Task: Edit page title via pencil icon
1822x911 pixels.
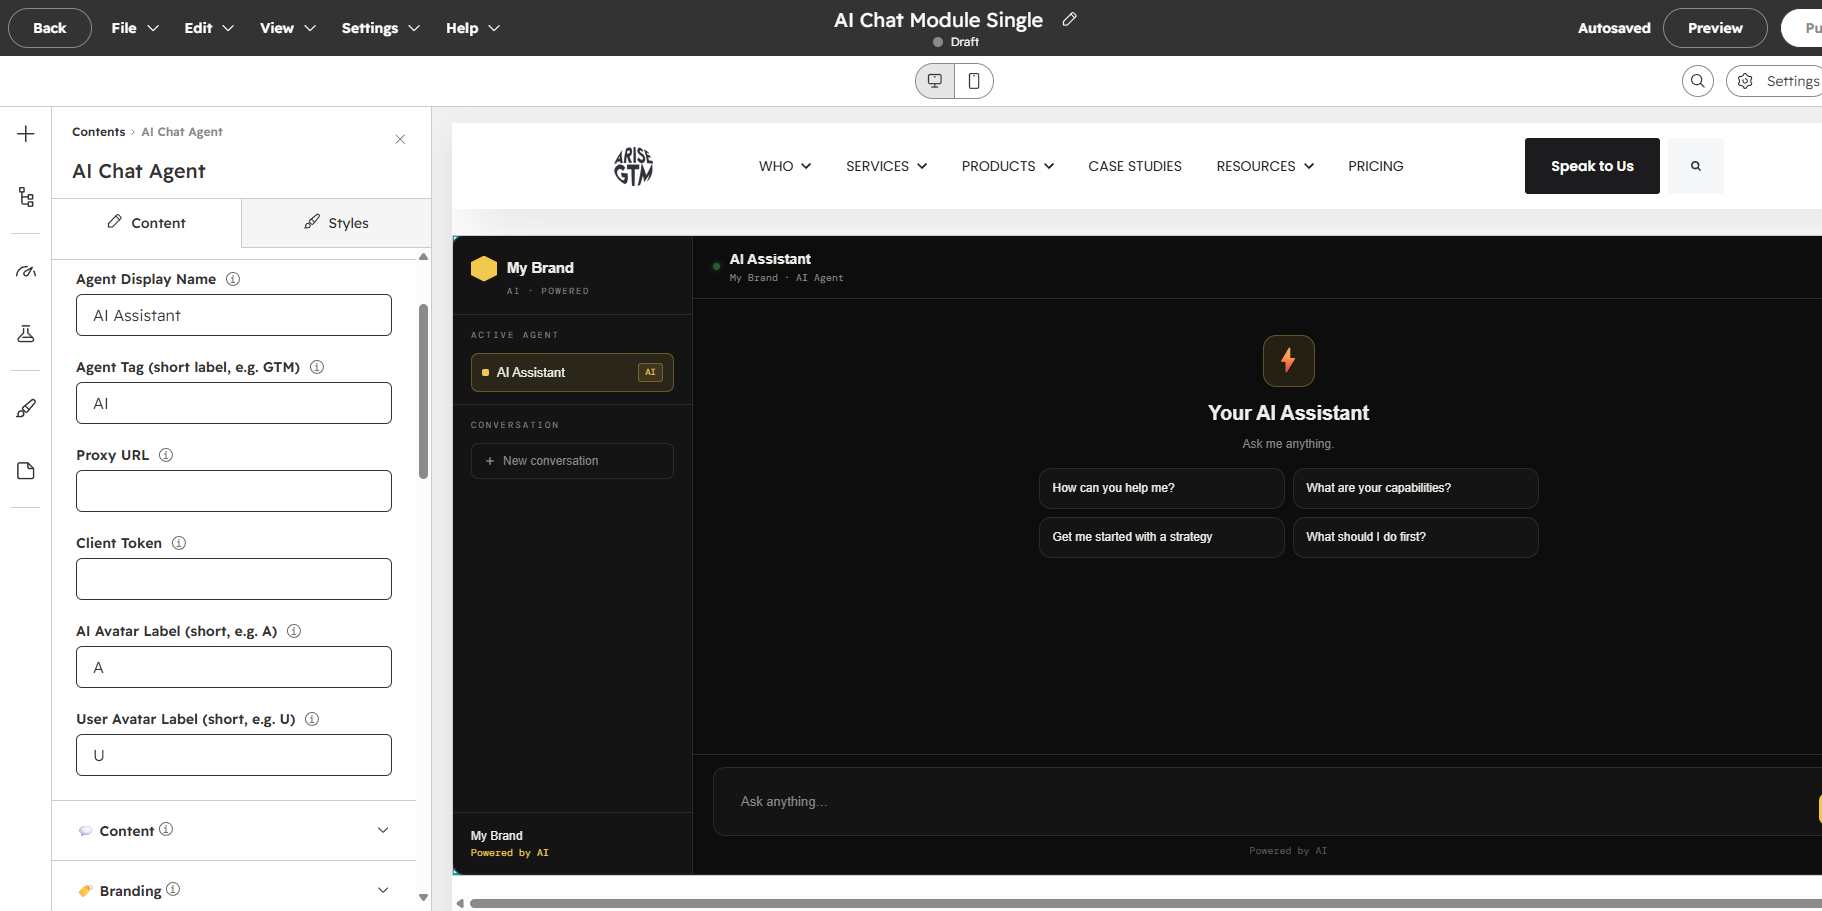Action: (1069, 19)
